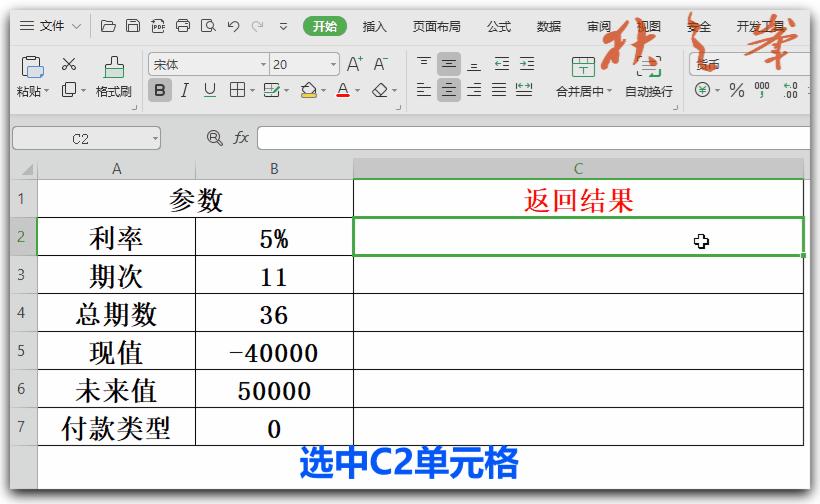The width and height of the screenshot is (820, 504).
Task: Apply justify alignment
Action: click(x=499, y=90)
